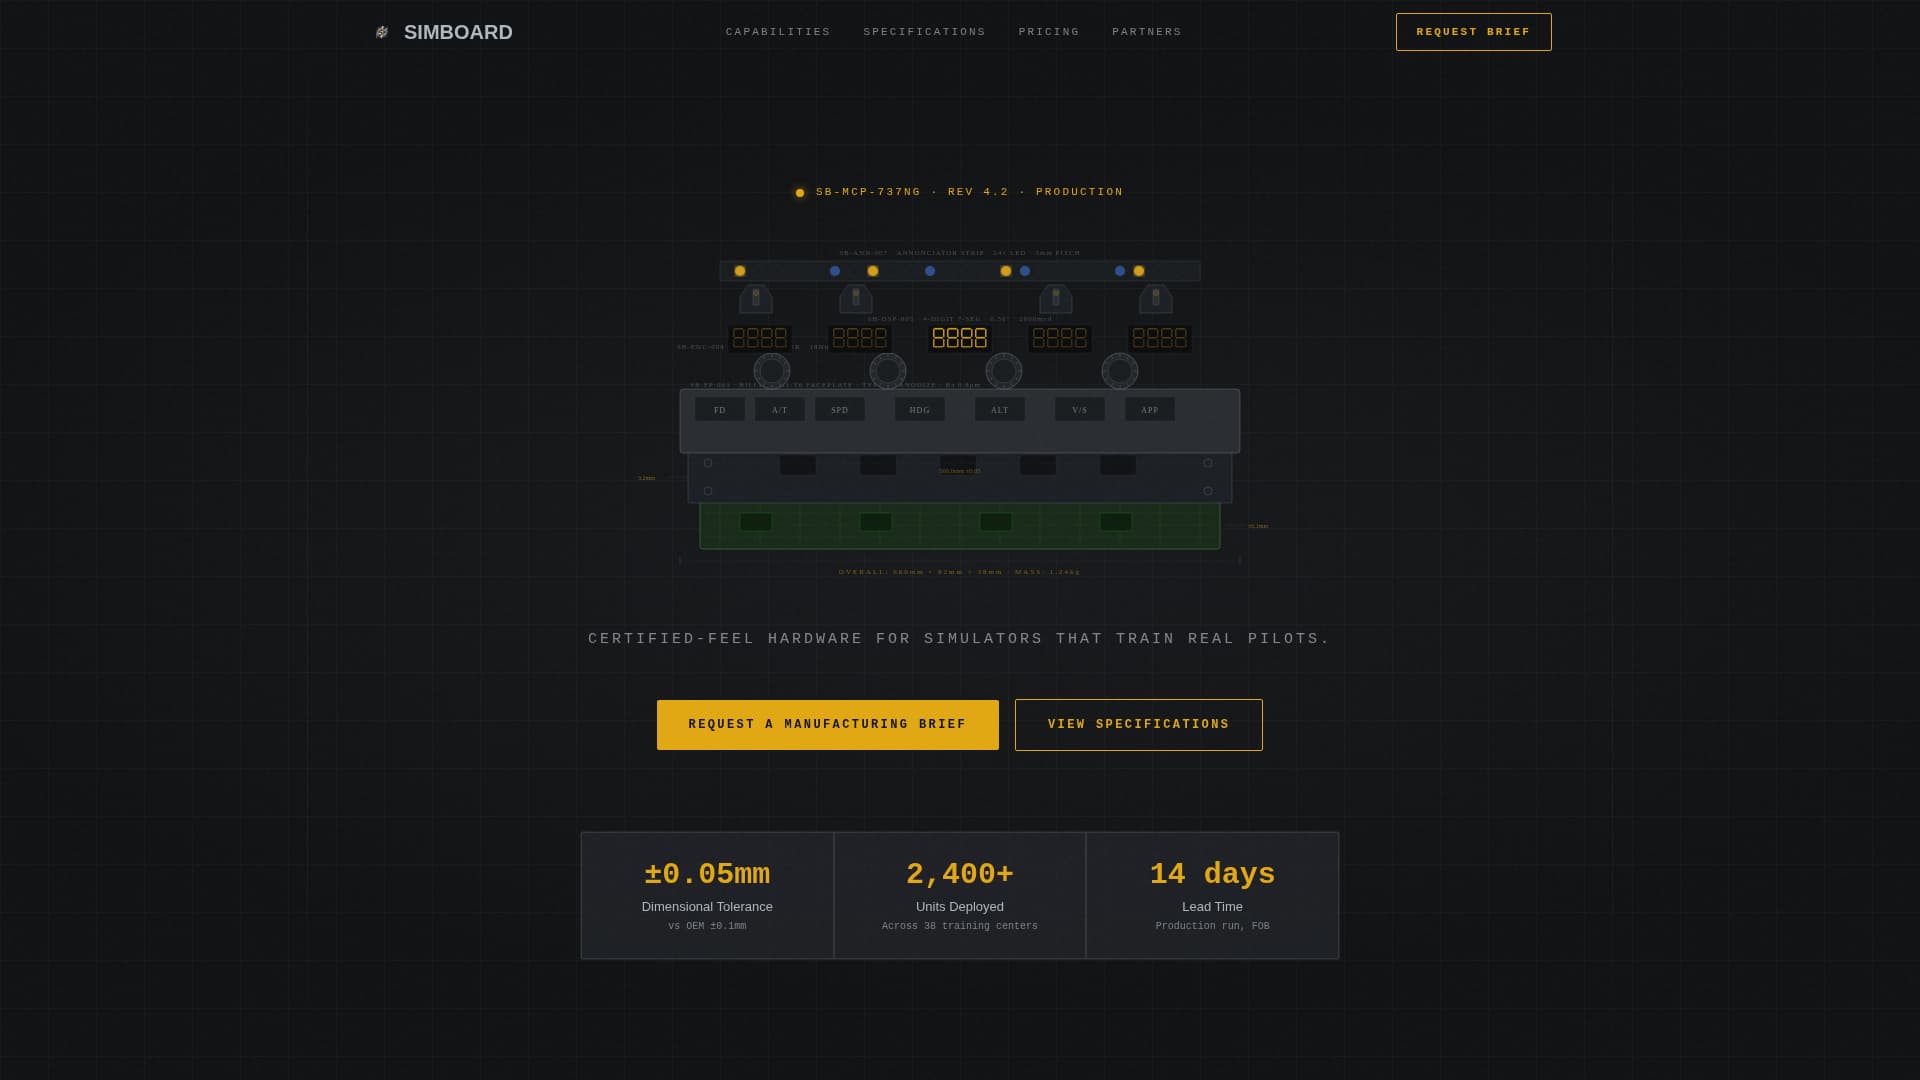The width and height of the screenshot is (1920, 1080).
Task: Click the third rotary encoder knob from left
Action: pos(1004,371)
